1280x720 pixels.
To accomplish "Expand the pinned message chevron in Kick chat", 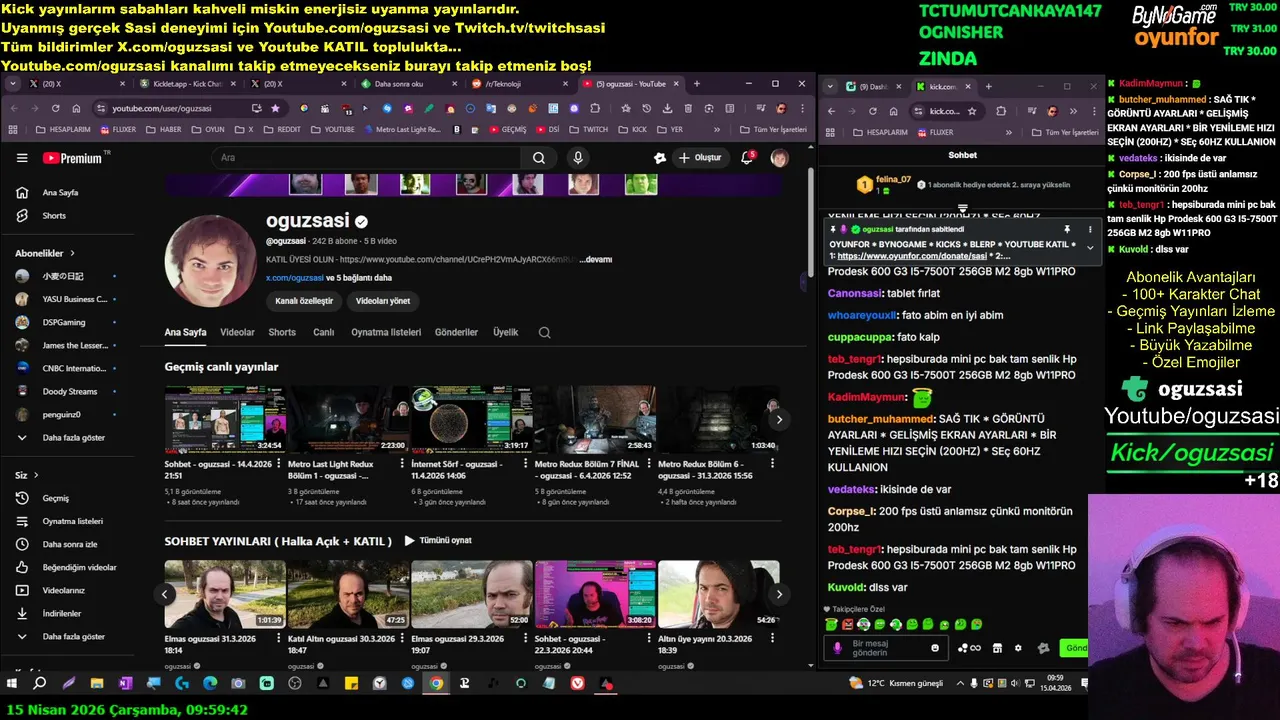I will click(1090, 247).
